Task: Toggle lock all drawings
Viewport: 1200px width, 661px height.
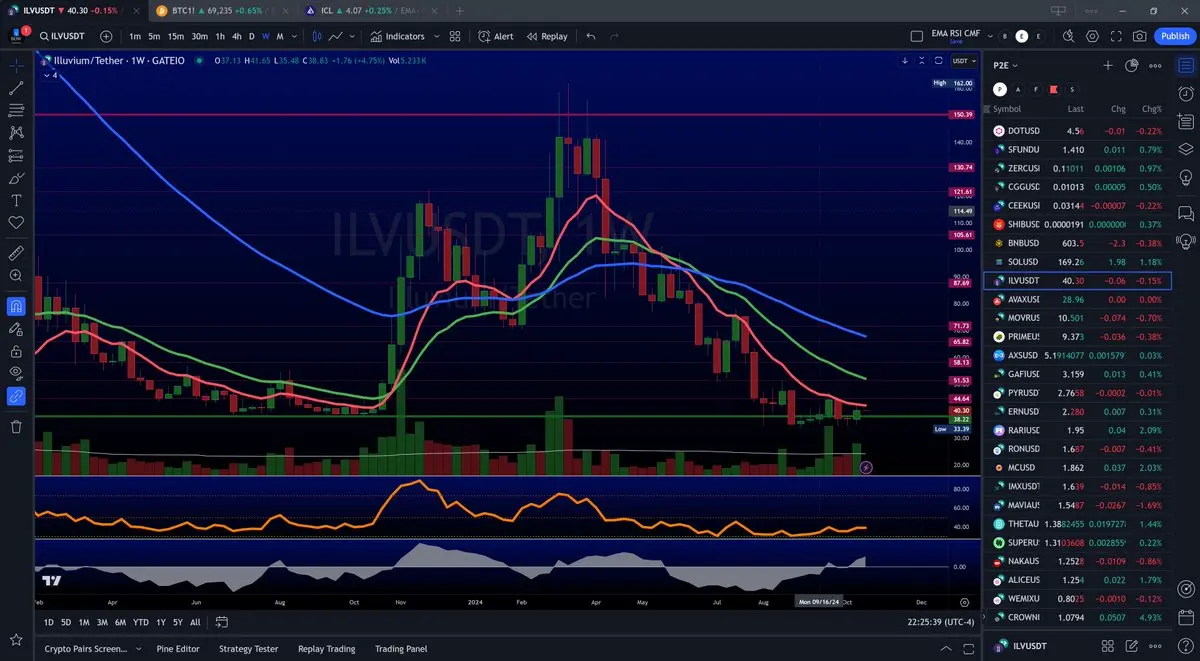Action: point(16,351)
